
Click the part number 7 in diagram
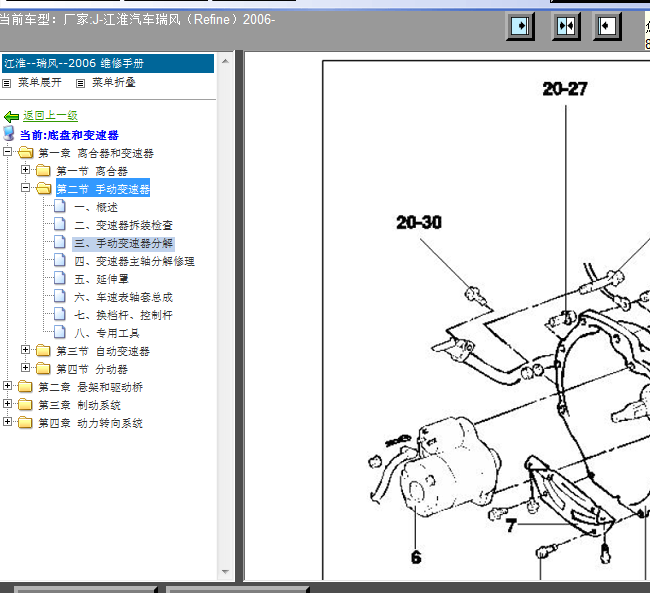[511, 525]
